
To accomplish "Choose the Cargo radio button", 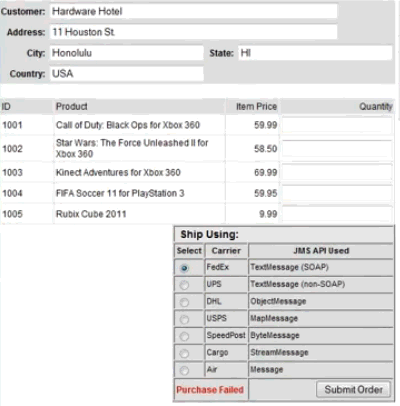I will tap(184, 353).
